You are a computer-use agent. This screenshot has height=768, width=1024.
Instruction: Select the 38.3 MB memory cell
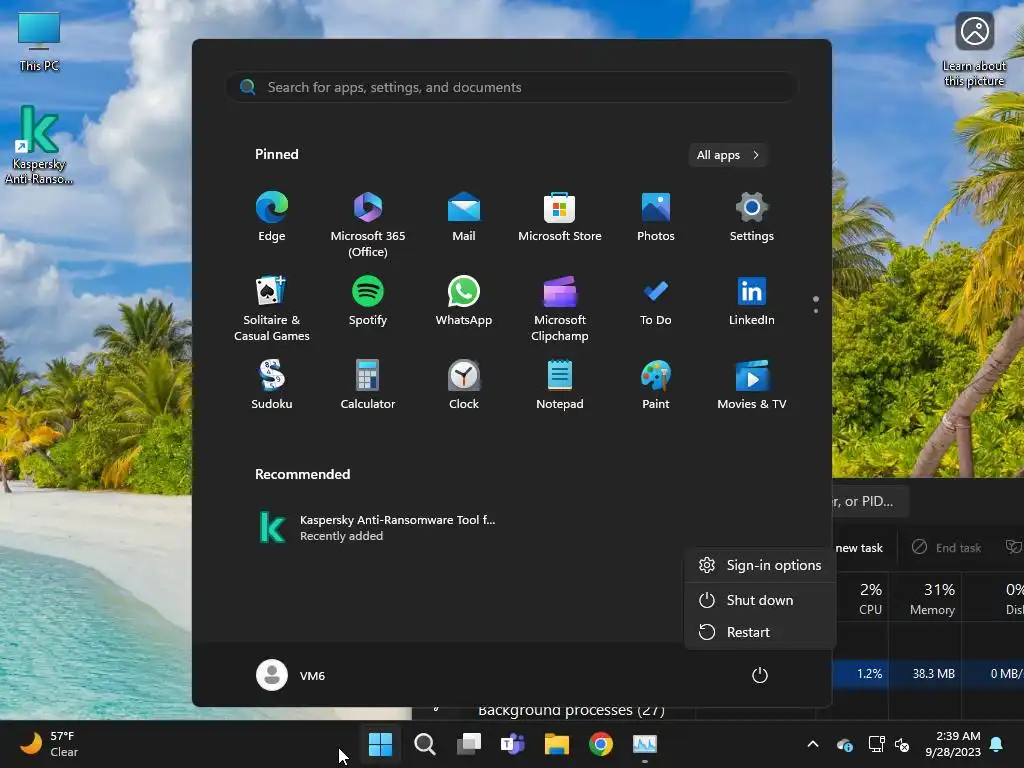(925, 673)
